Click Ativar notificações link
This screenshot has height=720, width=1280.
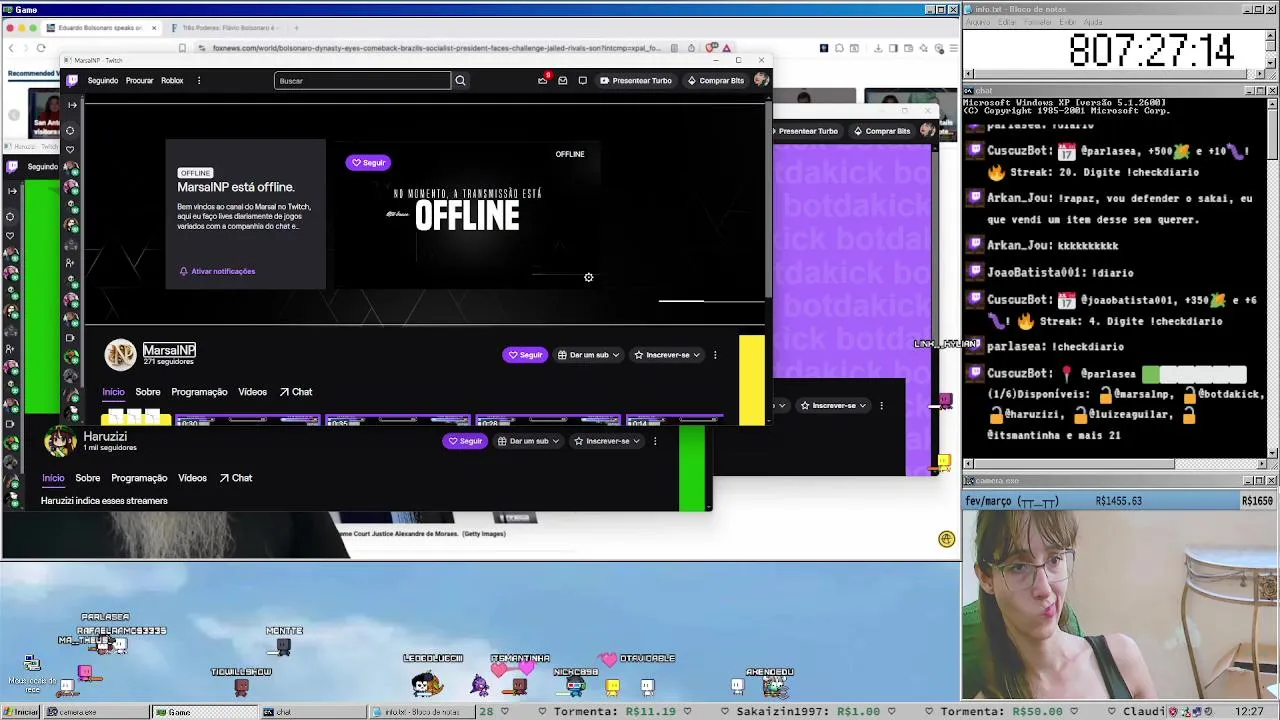click(217, 271)
